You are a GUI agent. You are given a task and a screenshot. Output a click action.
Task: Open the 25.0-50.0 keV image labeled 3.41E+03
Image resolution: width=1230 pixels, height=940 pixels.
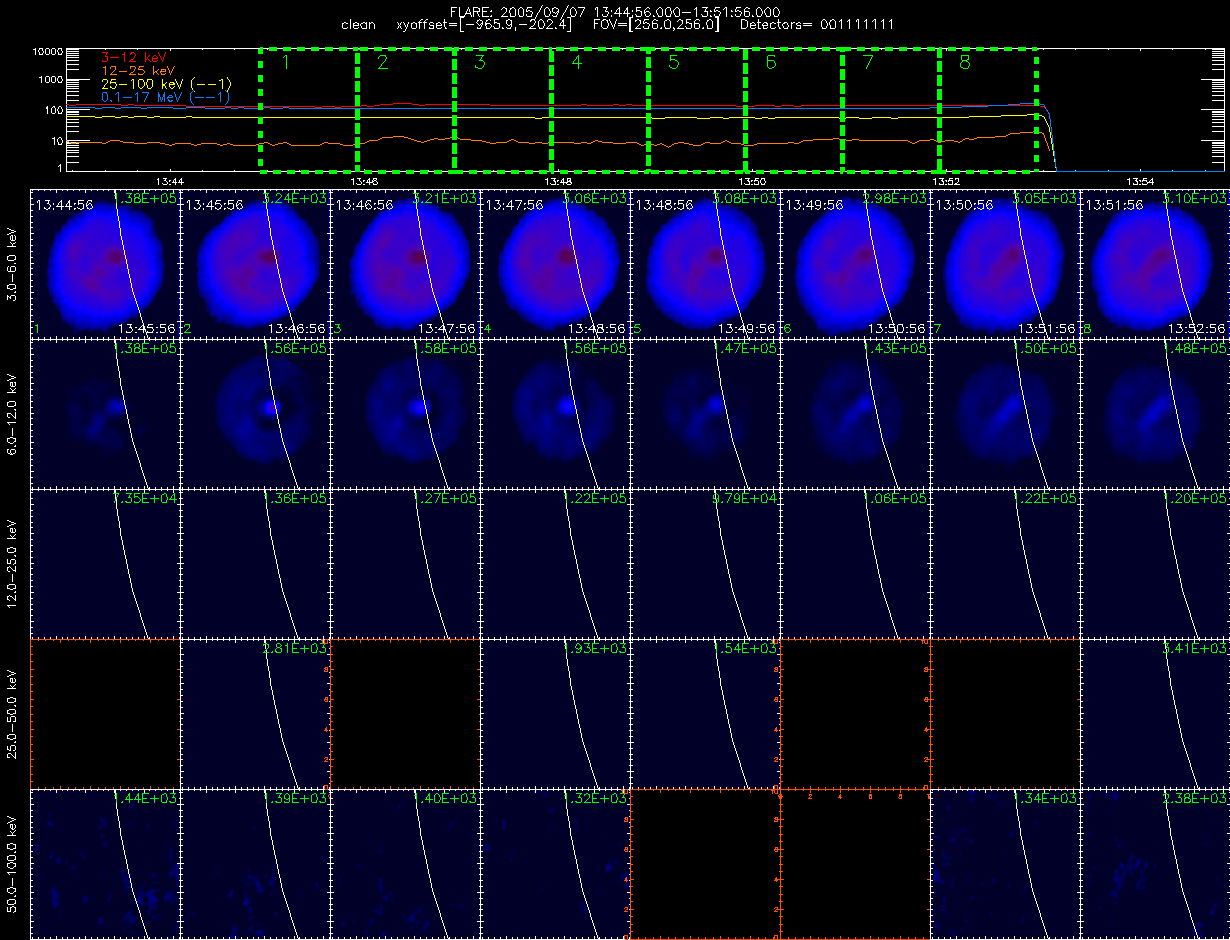tap(1155, 712)
